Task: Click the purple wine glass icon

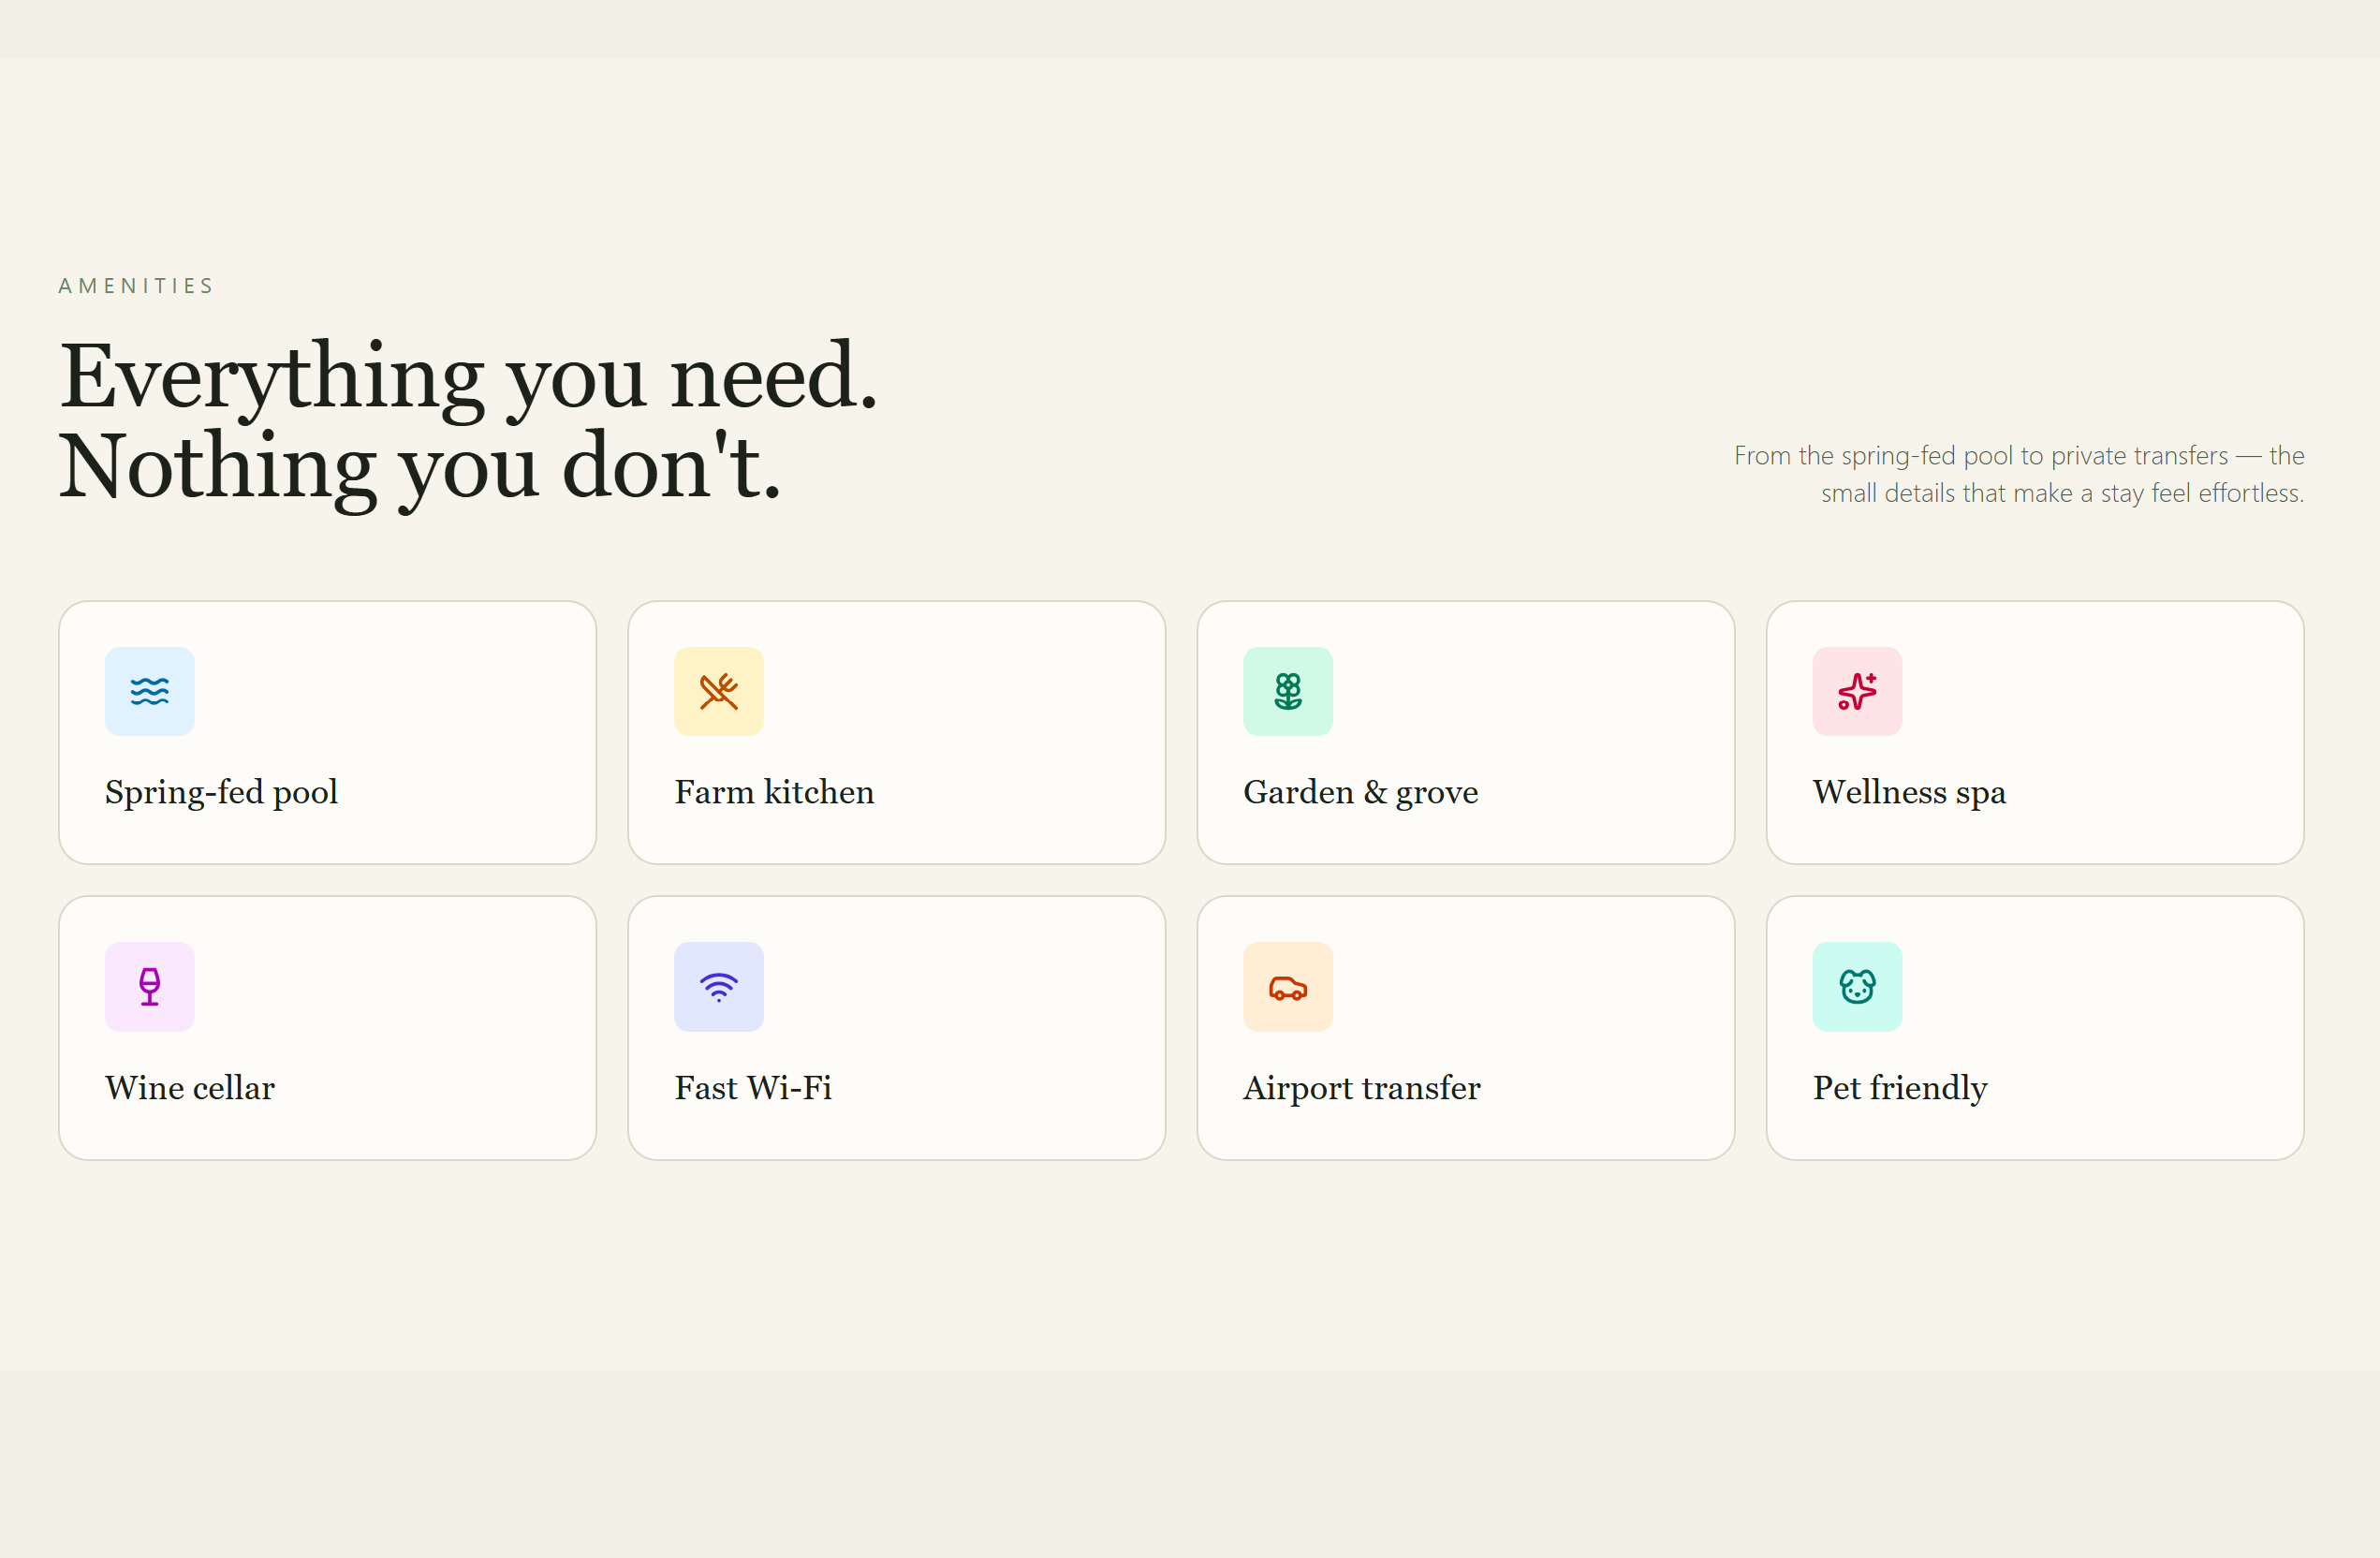Action: pyautogui.click(x=149, y=986)
